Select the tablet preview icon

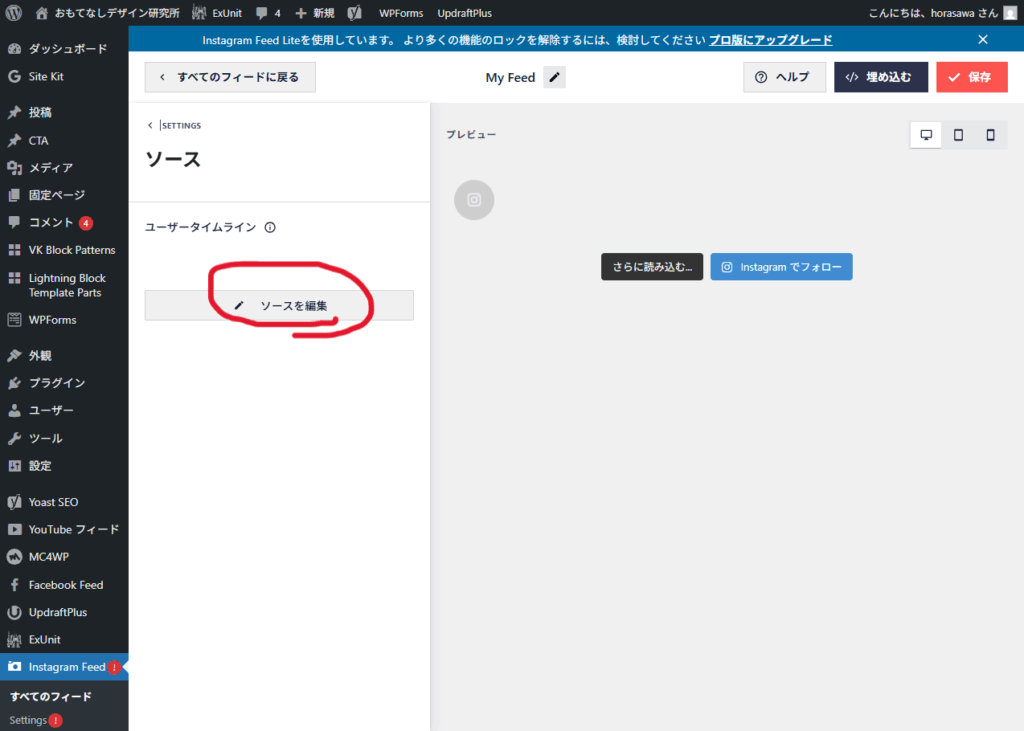point(958,135)
